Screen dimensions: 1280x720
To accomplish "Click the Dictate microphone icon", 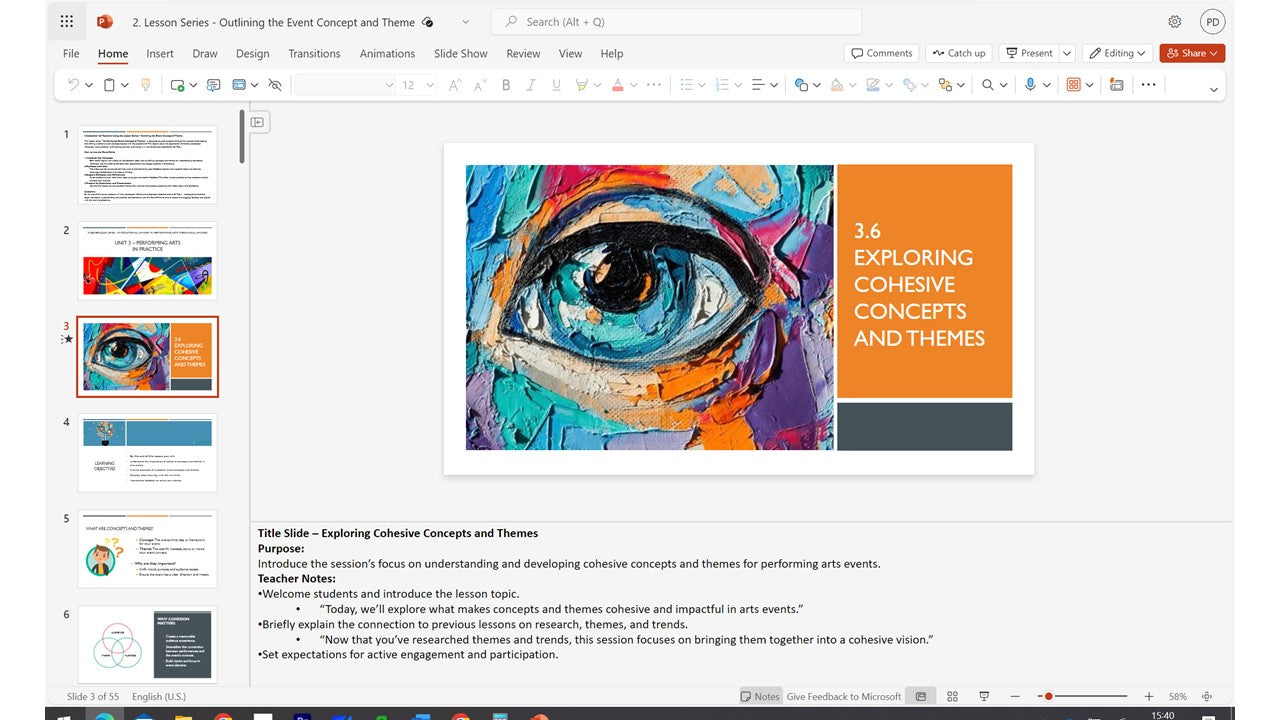I will point(1030,85).
